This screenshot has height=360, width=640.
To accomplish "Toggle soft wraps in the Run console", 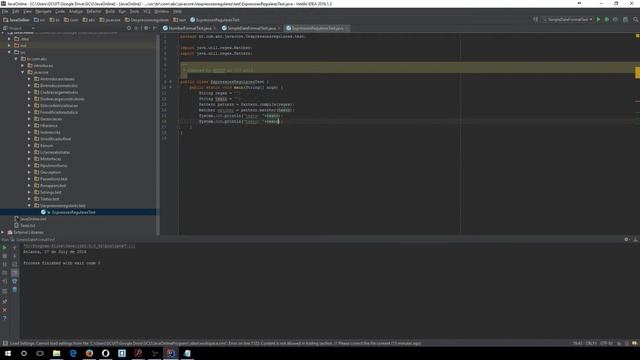I will pyautogui.click(x=14, y=264).
